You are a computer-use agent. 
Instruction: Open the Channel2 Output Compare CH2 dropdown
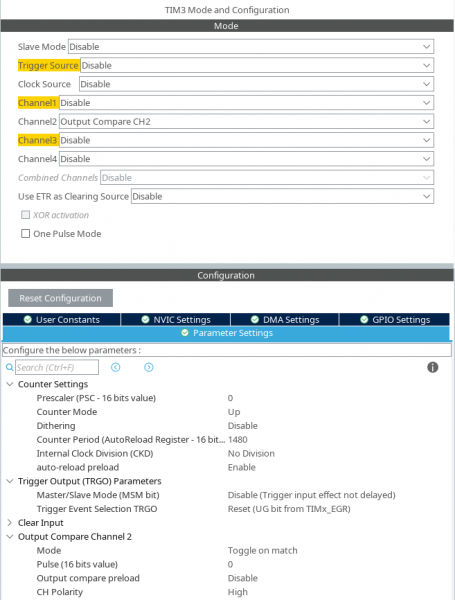(x=246, y=122)
